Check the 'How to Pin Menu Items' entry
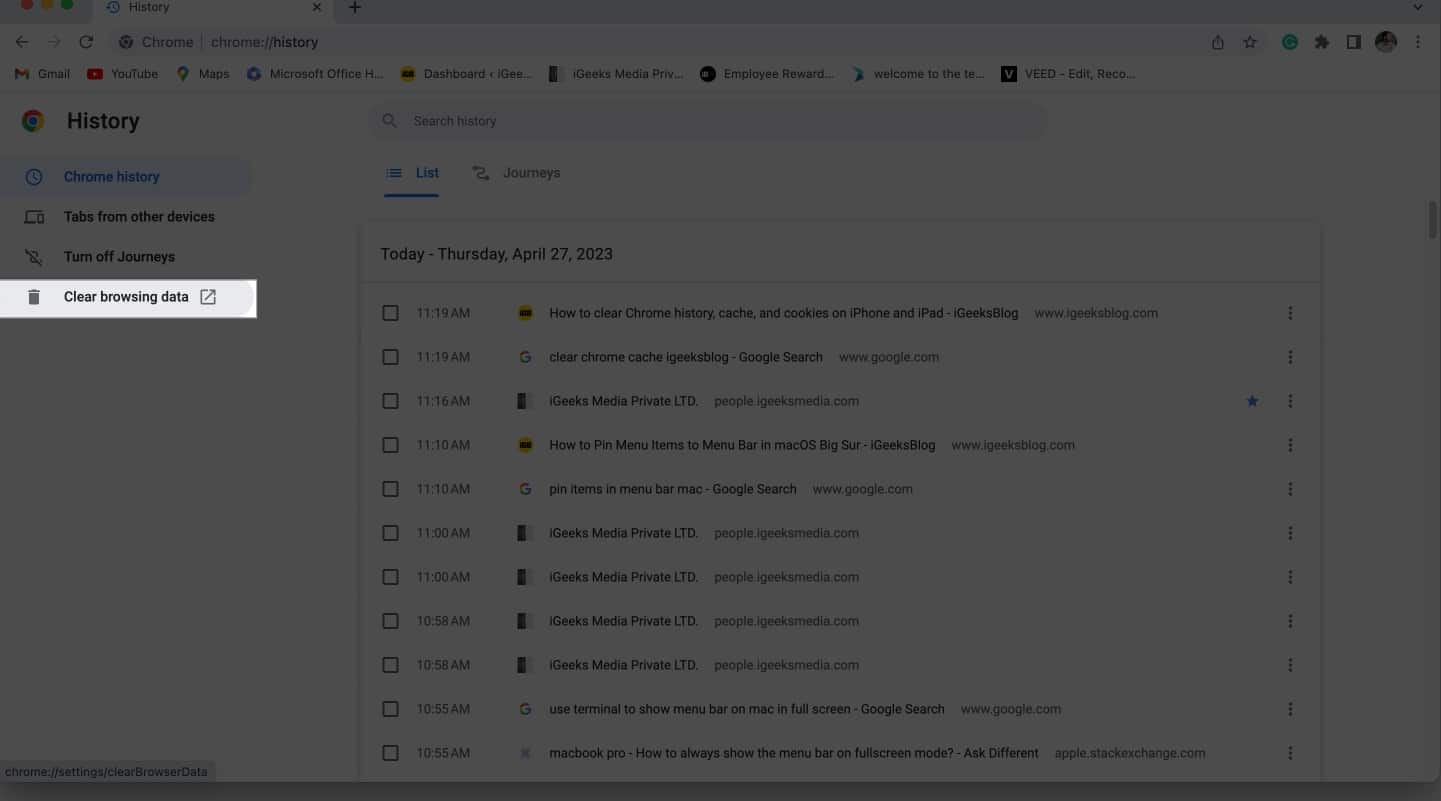The image size is (1441, 801). [390, 445]
